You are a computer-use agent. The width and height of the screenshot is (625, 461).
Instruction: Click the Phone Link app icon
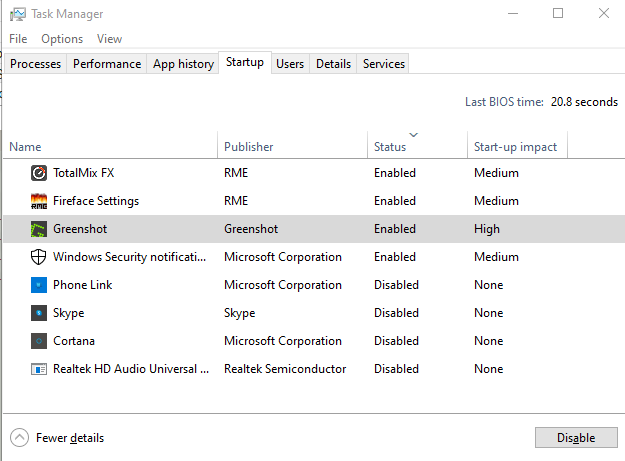tap(39, 285)
